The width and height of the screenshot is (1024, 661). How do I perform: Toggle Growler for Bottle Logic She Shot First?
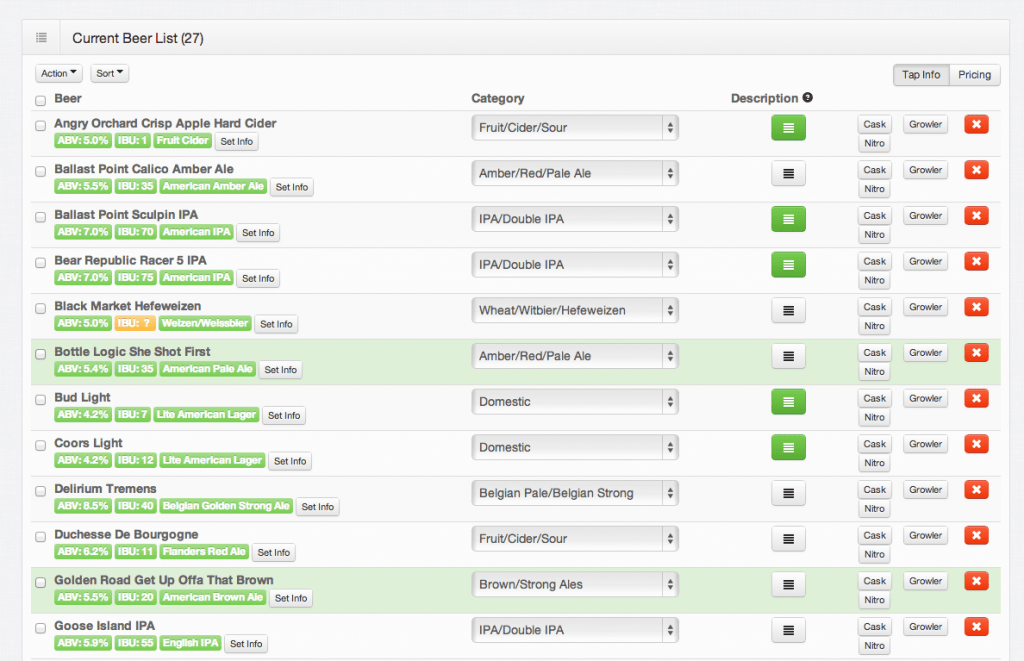click(x=925, y=353)
